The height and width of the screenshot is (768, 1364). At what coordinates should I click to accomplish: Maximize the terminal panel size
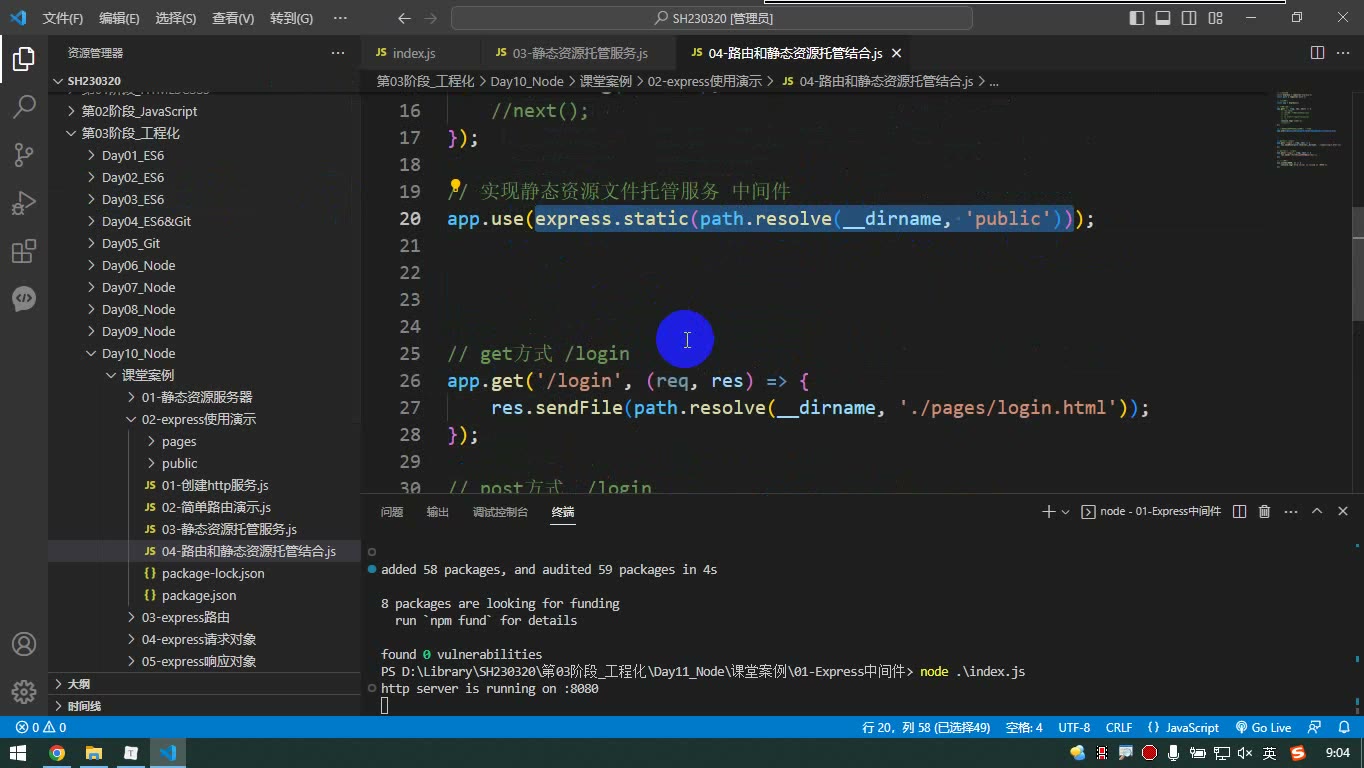[1317, 511]
